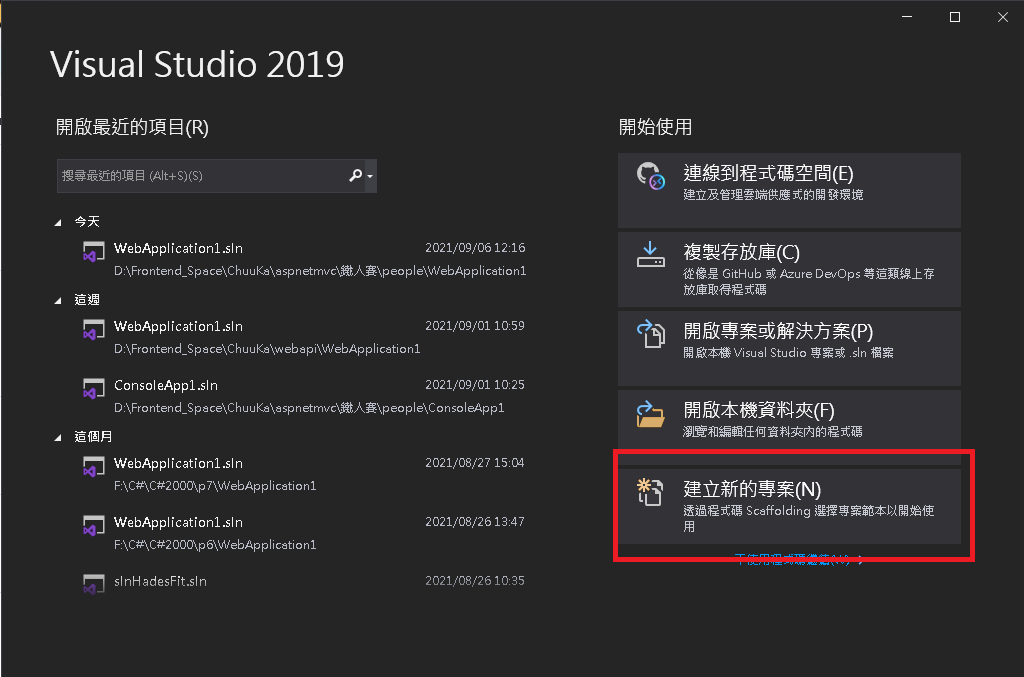The height and width of the screenshot is (677, 1024).
Task: Collapse the 今天 (today) group
Action: 58,223
